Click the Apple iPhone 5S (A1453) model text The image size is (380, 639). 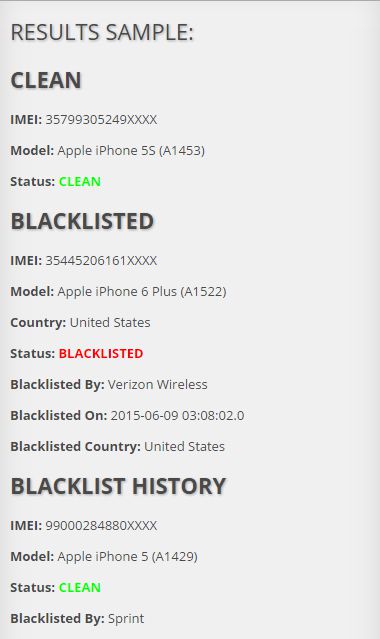tap(131, 151)
